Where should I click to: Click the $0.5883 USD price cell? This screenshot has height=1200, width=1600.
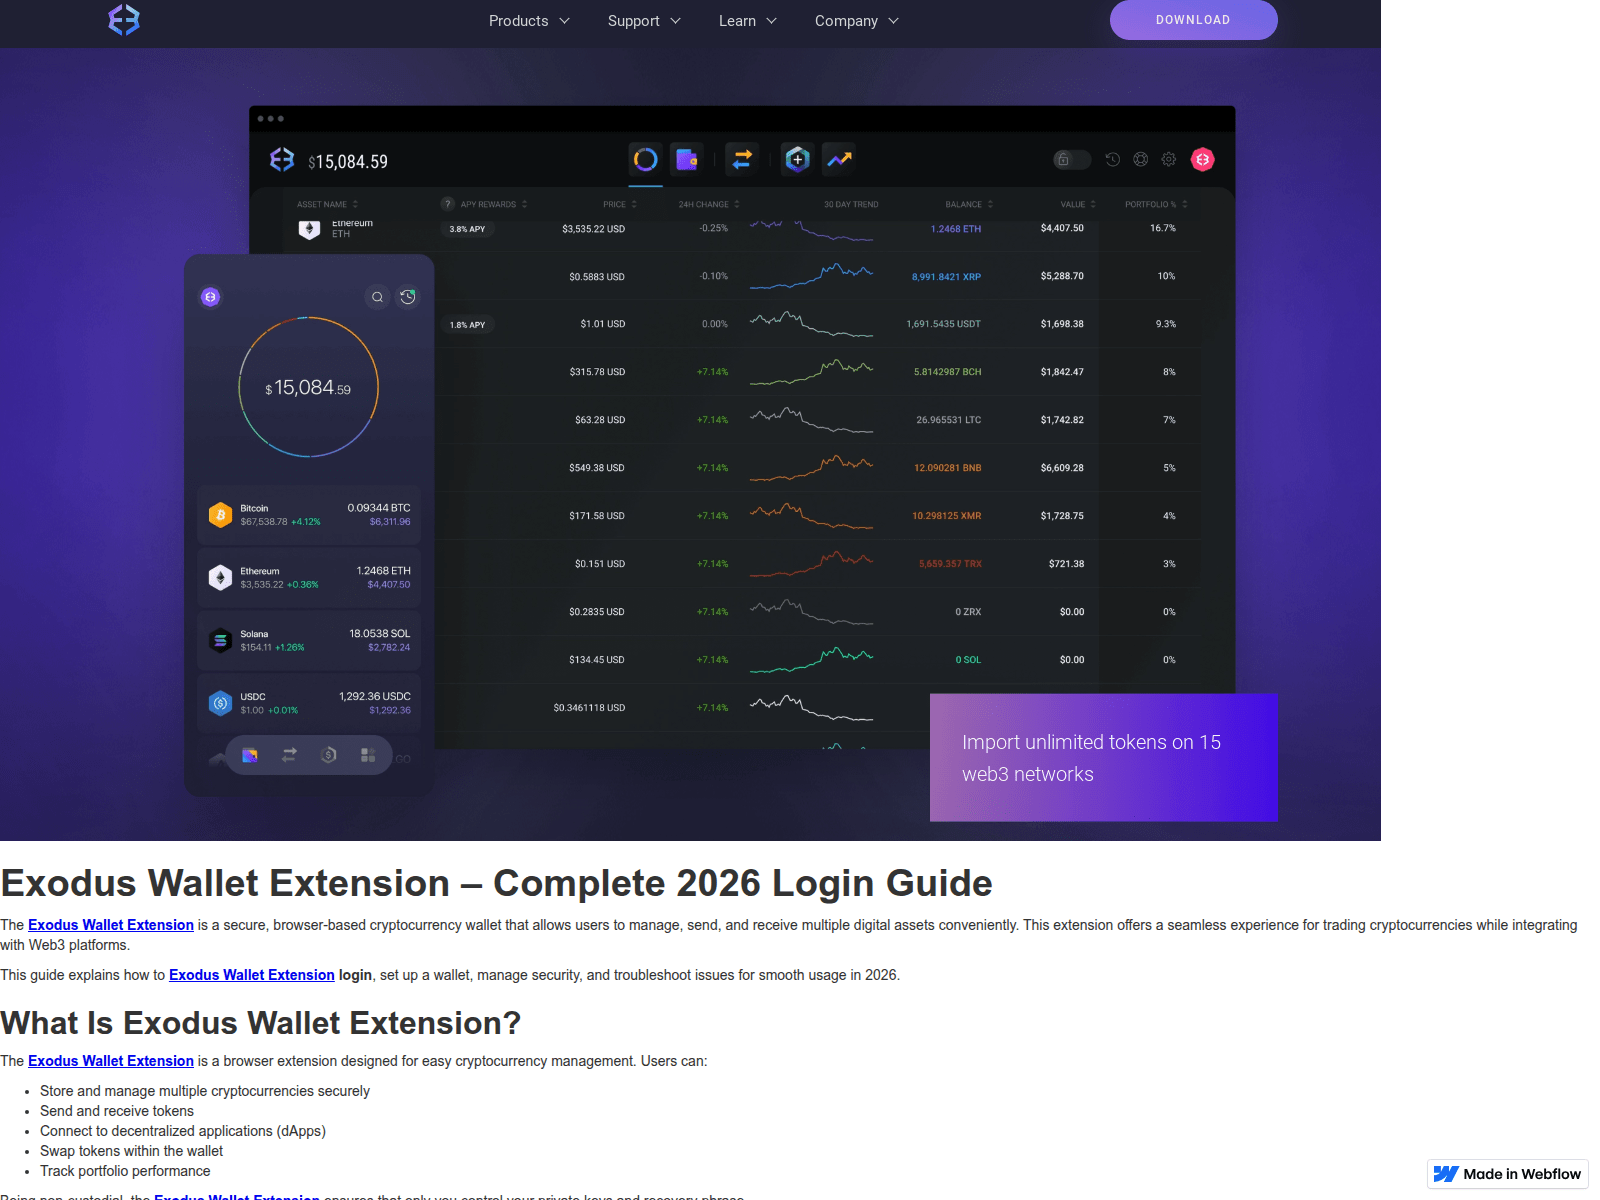click(x=597, y=277)
